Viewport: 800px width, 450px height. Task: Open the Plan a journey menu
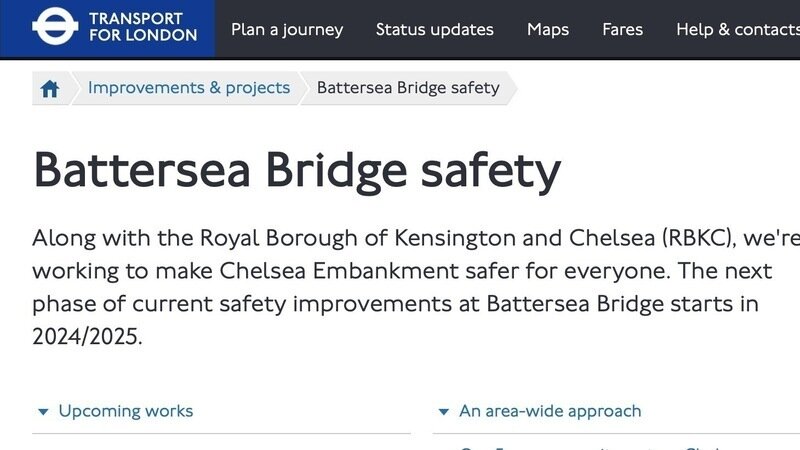coord(287,29)
